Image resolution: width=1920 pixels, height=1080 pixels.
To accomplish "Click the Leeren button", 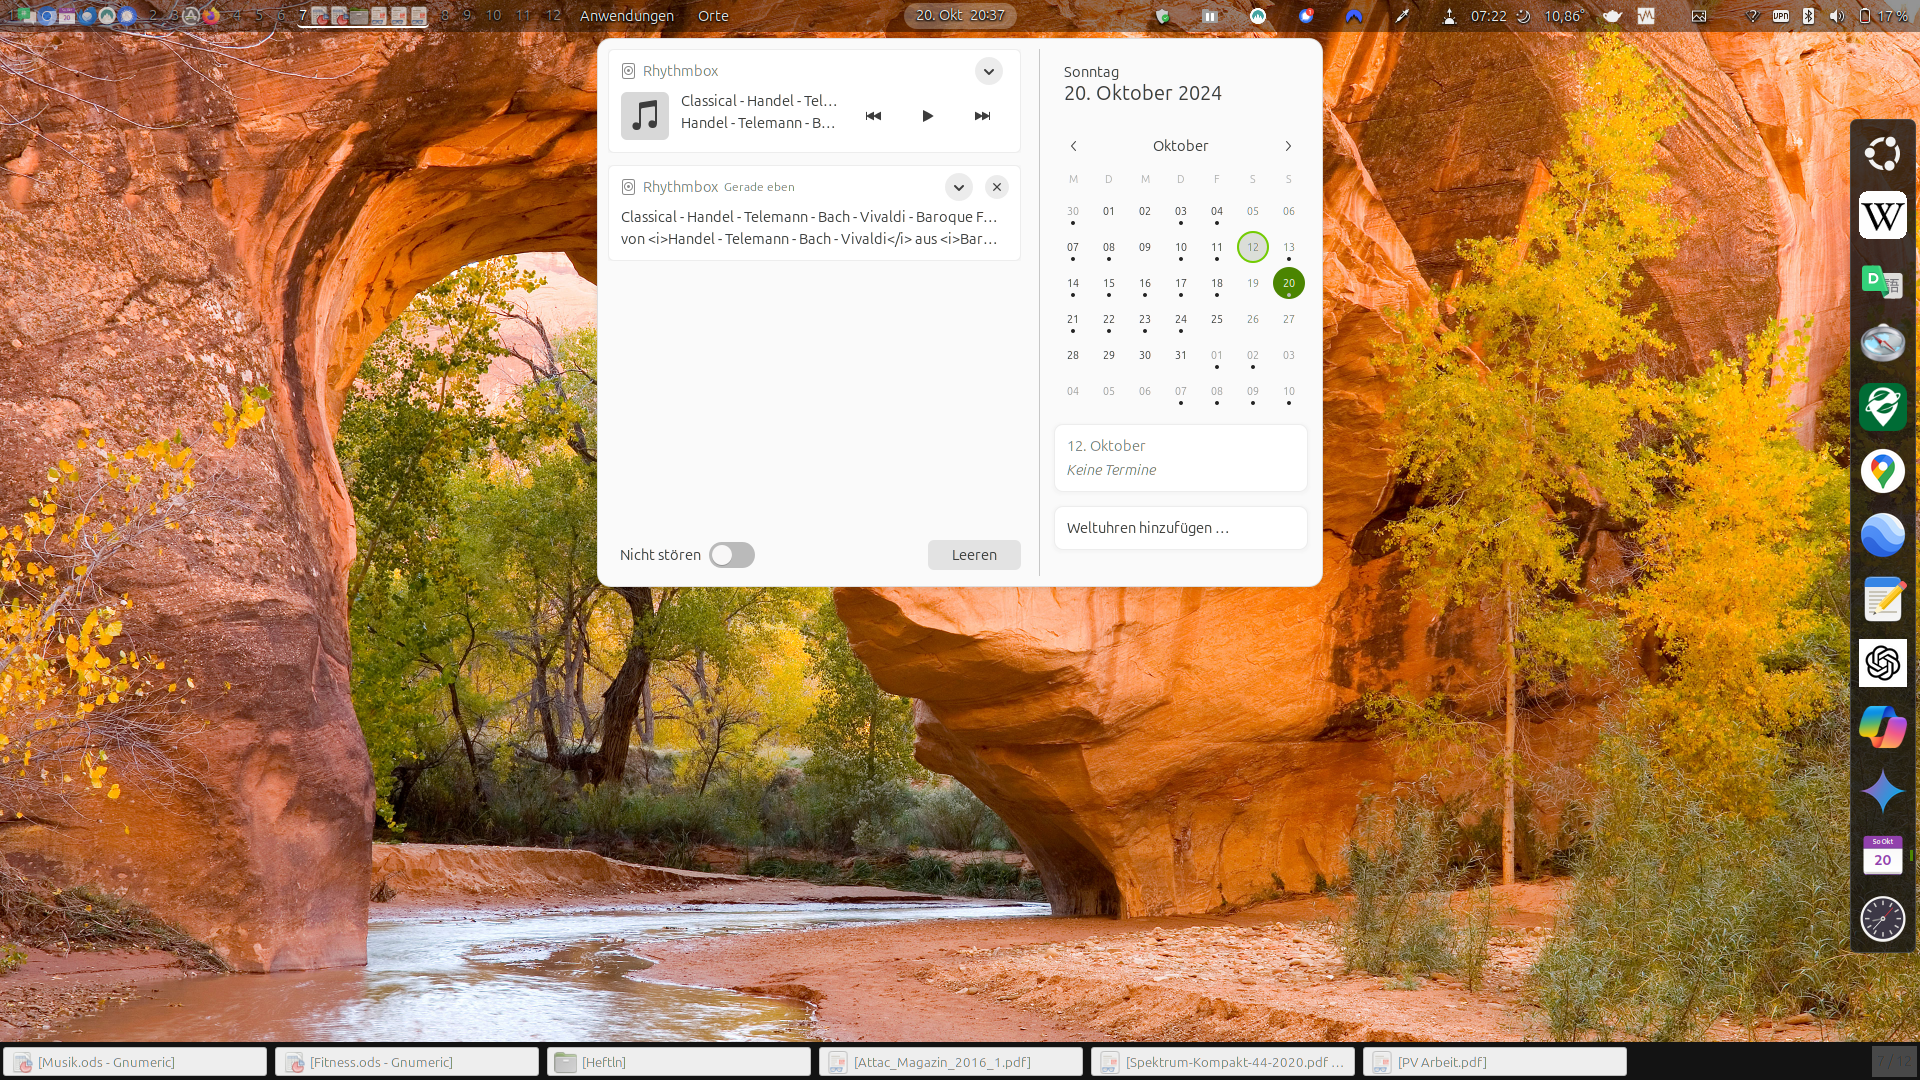I will point(973,555).
